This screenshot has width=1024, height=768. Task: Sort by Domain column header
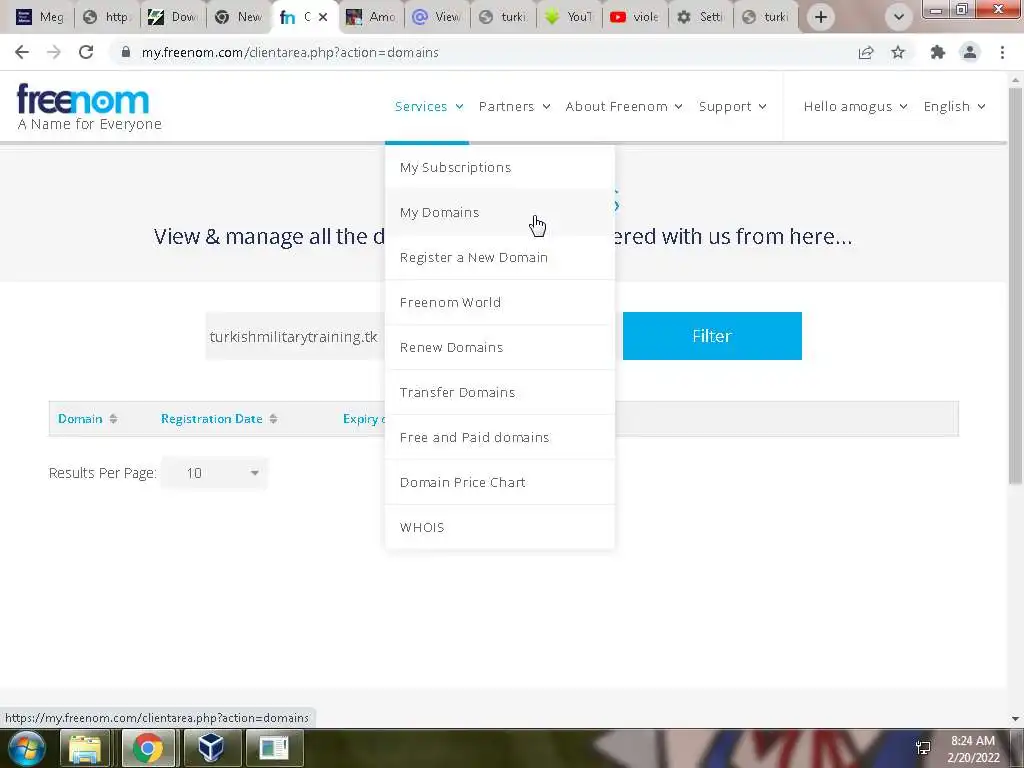pos(80,419)
